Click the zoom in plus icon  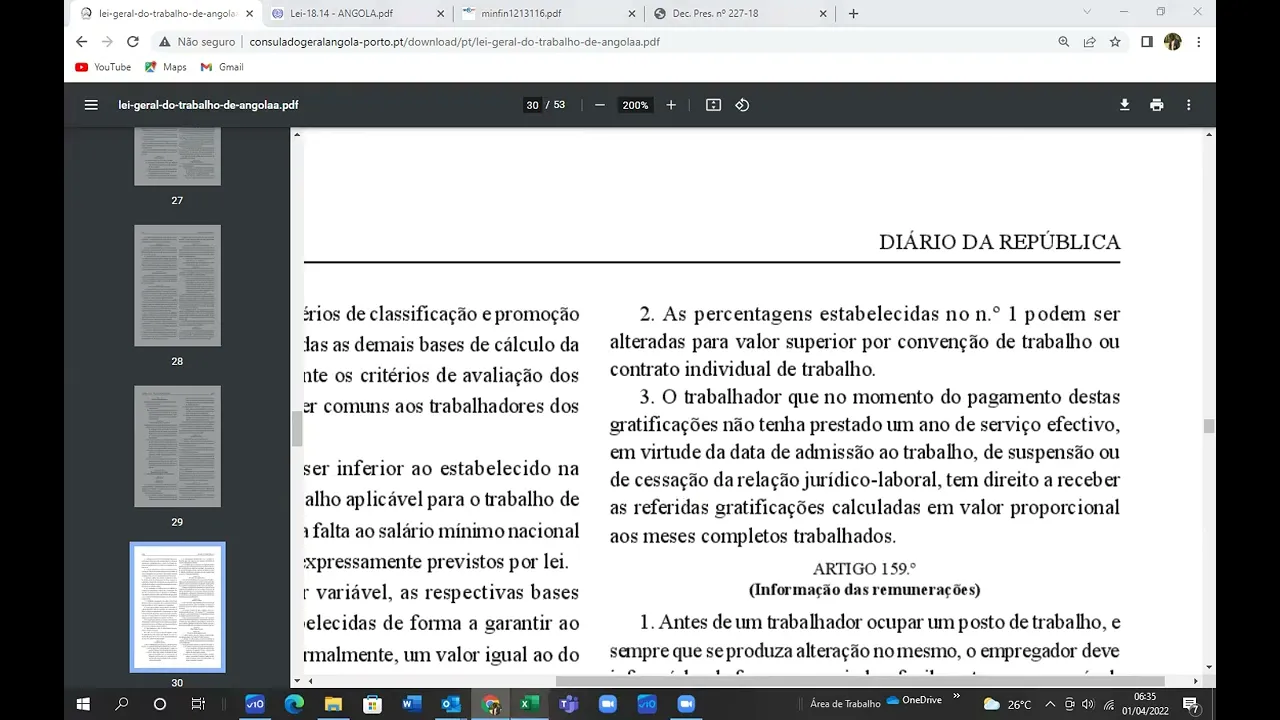coord(671,105)
